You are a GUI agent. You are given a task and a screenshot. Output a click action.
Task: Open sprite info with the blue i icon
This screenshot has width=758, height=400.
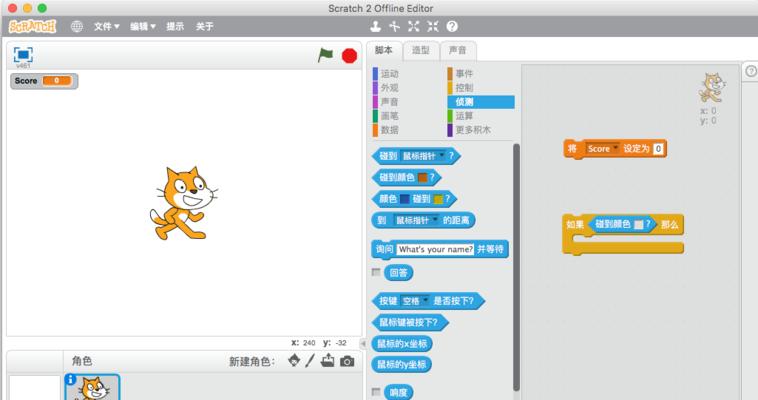[71, 380]
